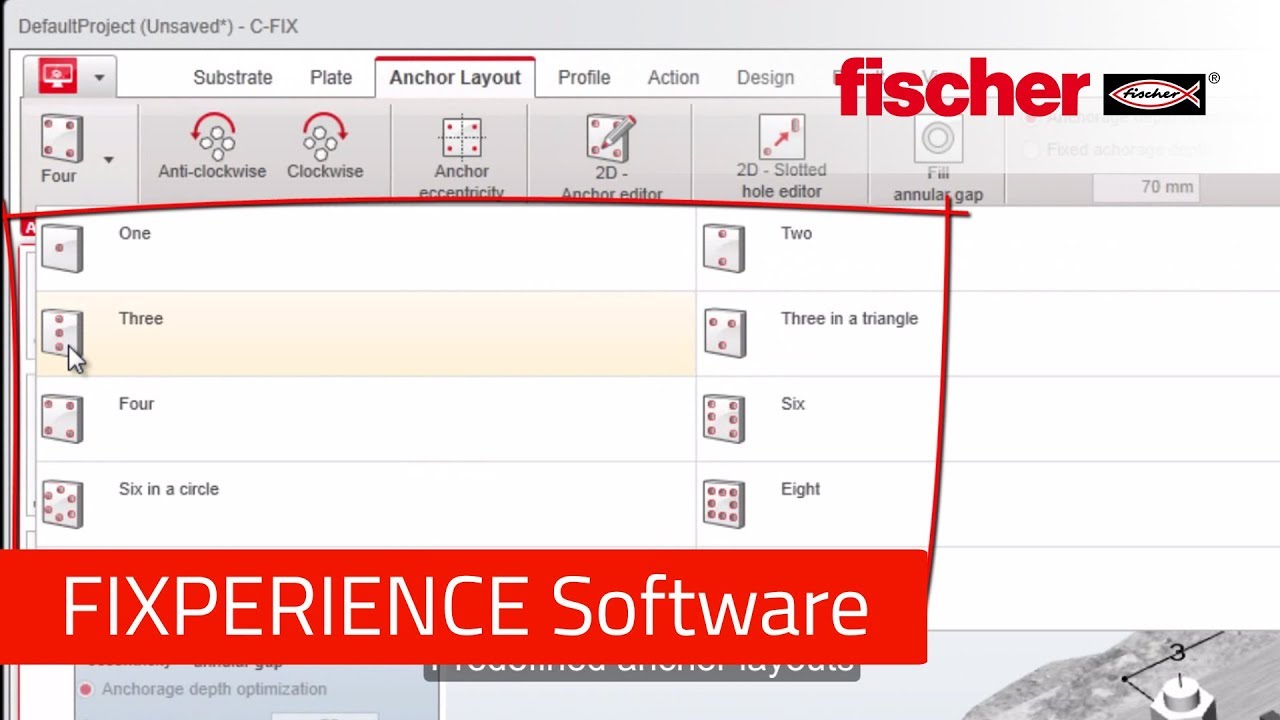Select the Six in a circle icon

coord(62,503)
